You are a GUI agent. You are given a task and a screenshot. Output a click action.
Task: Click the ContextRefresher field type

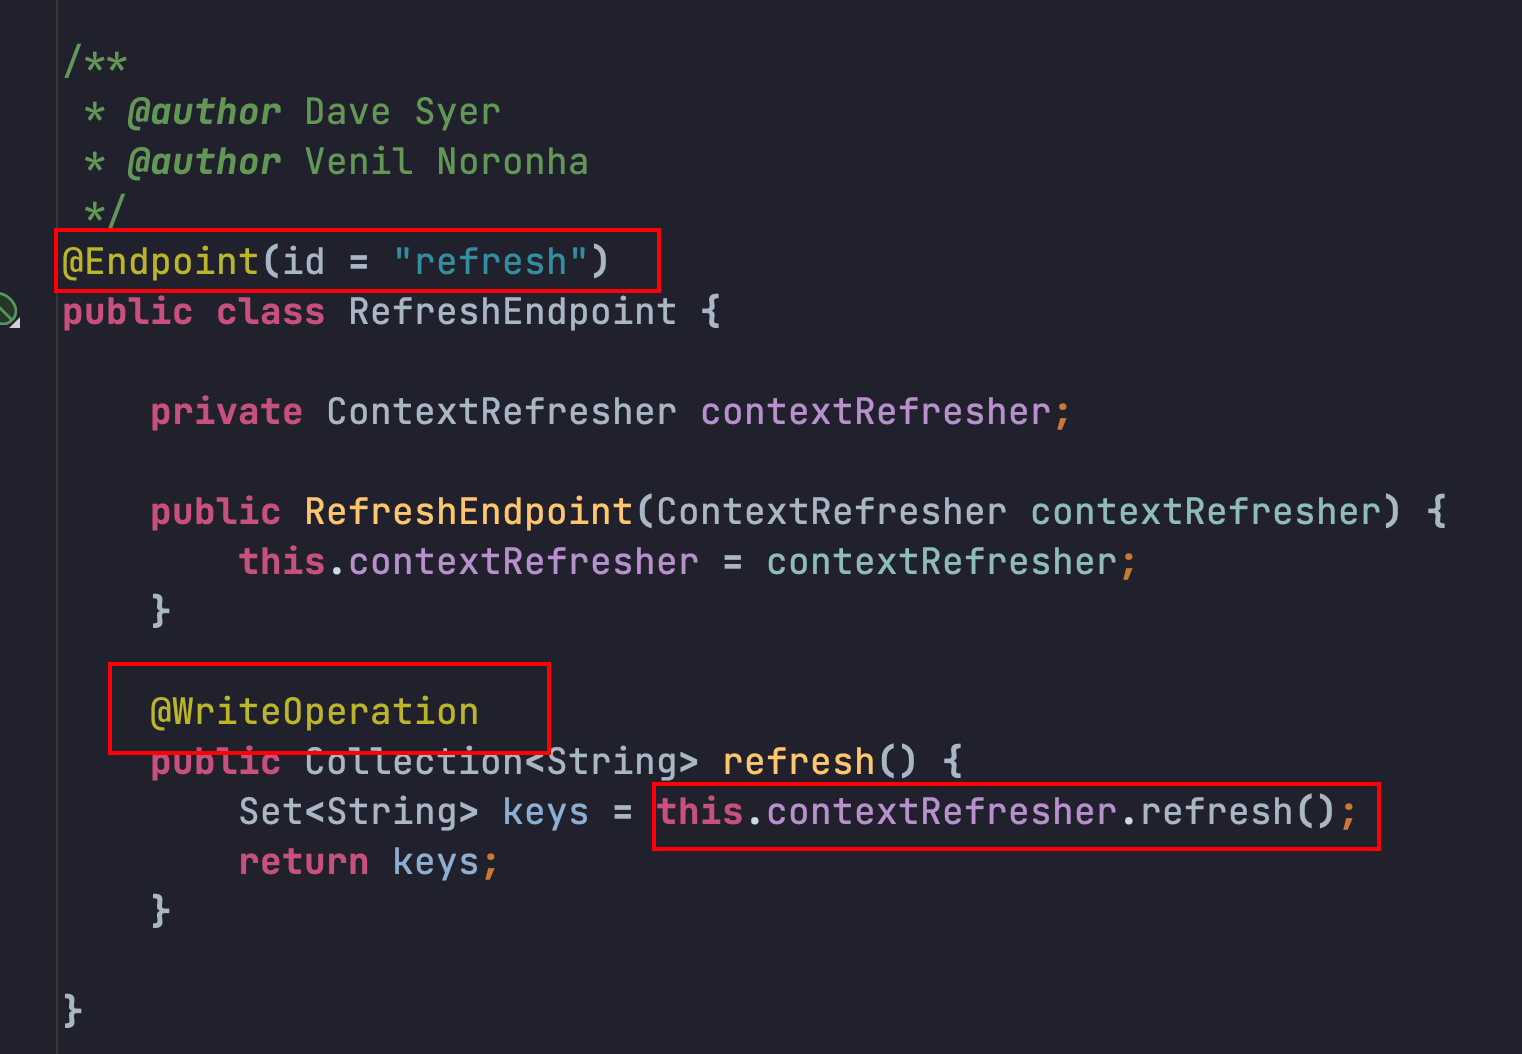501,412
